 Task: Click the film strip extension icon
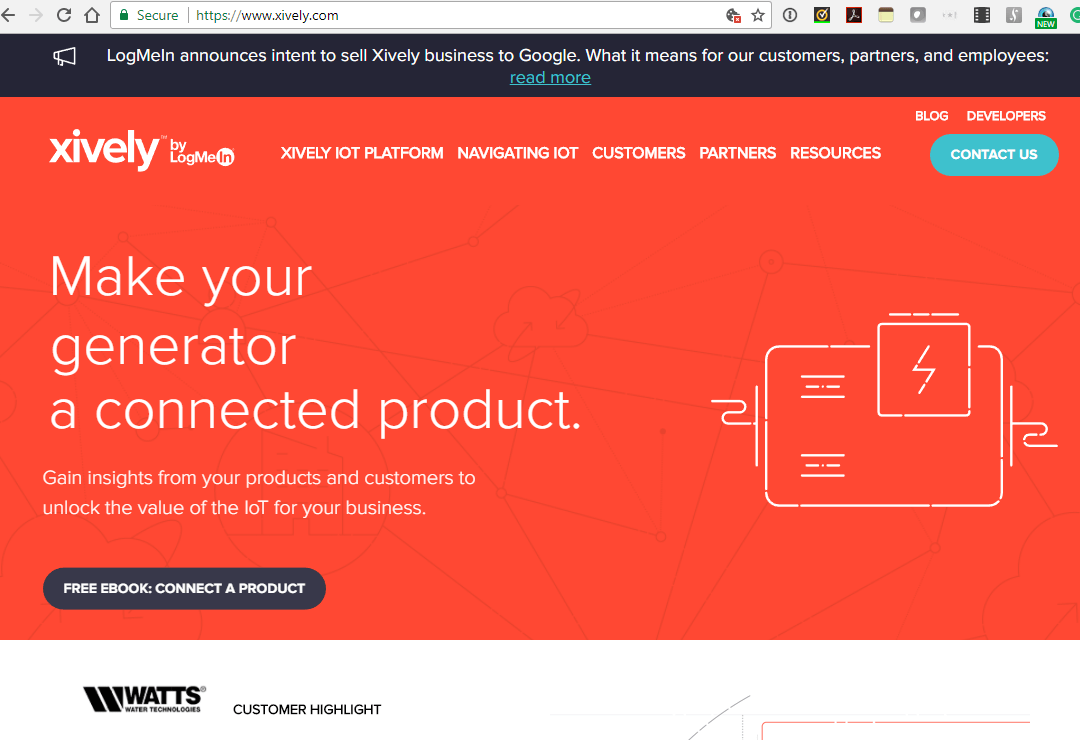981,15
